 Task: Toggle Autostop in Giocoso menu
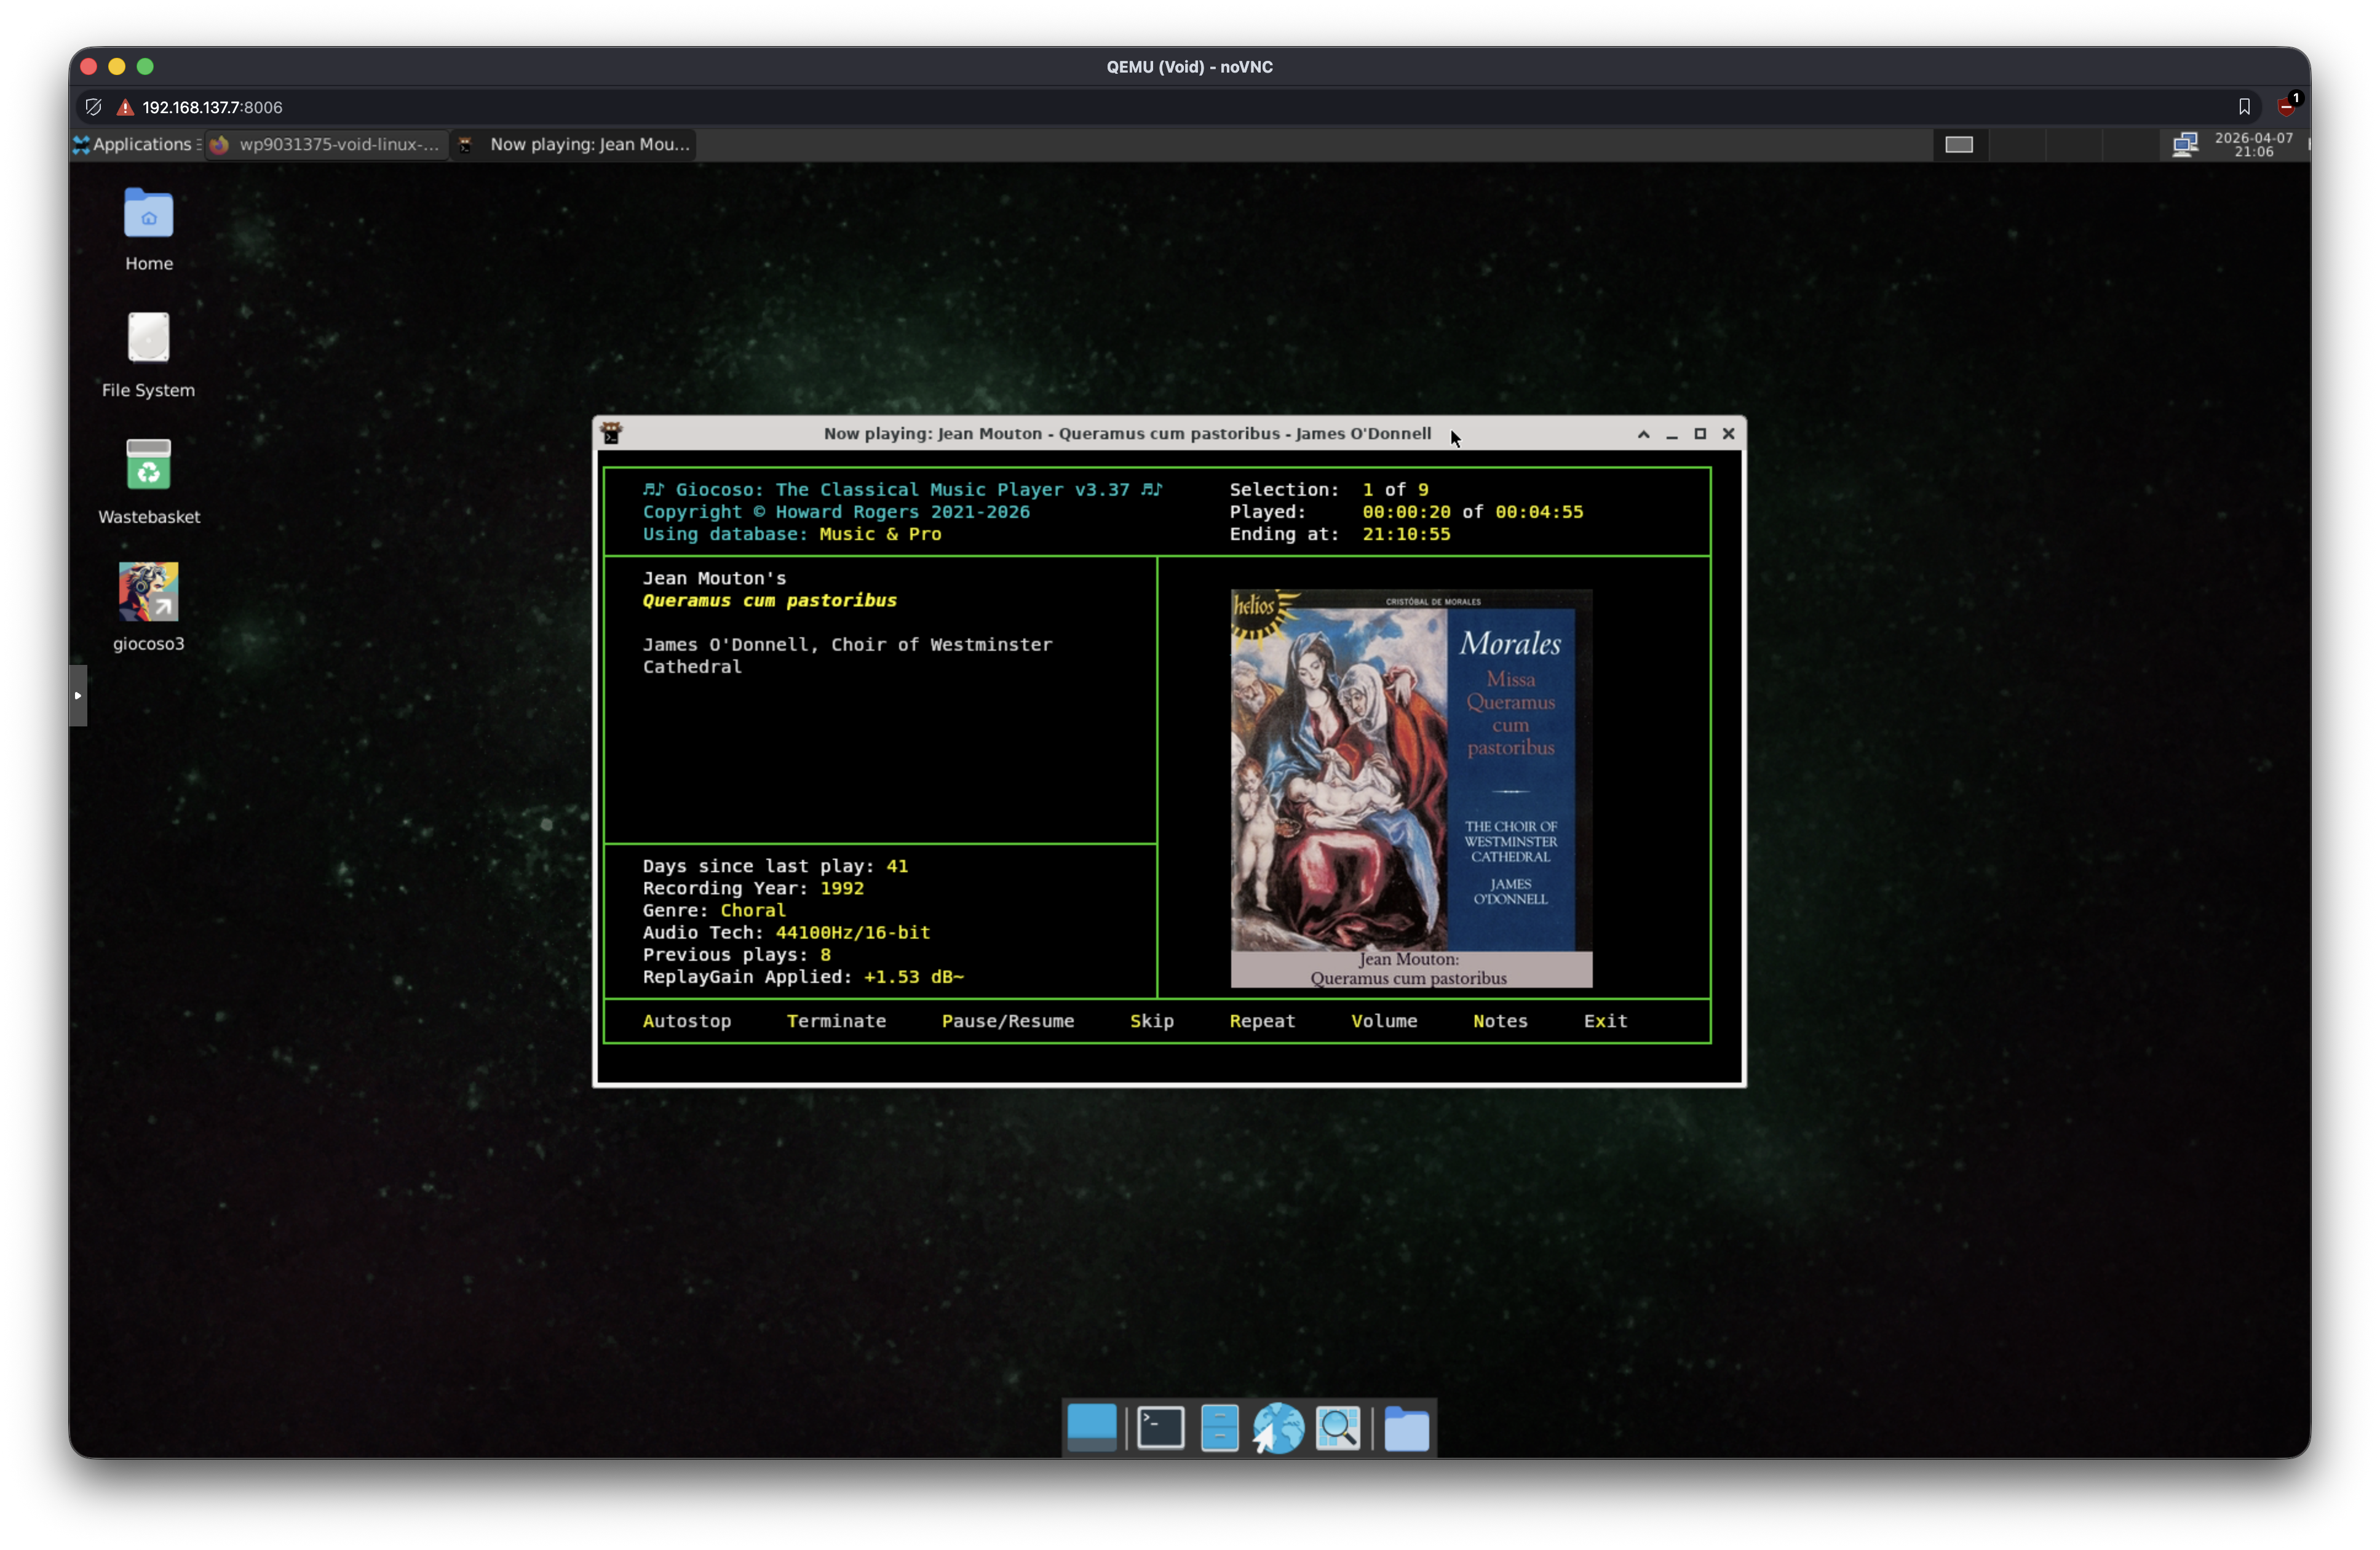point(686,1021)
